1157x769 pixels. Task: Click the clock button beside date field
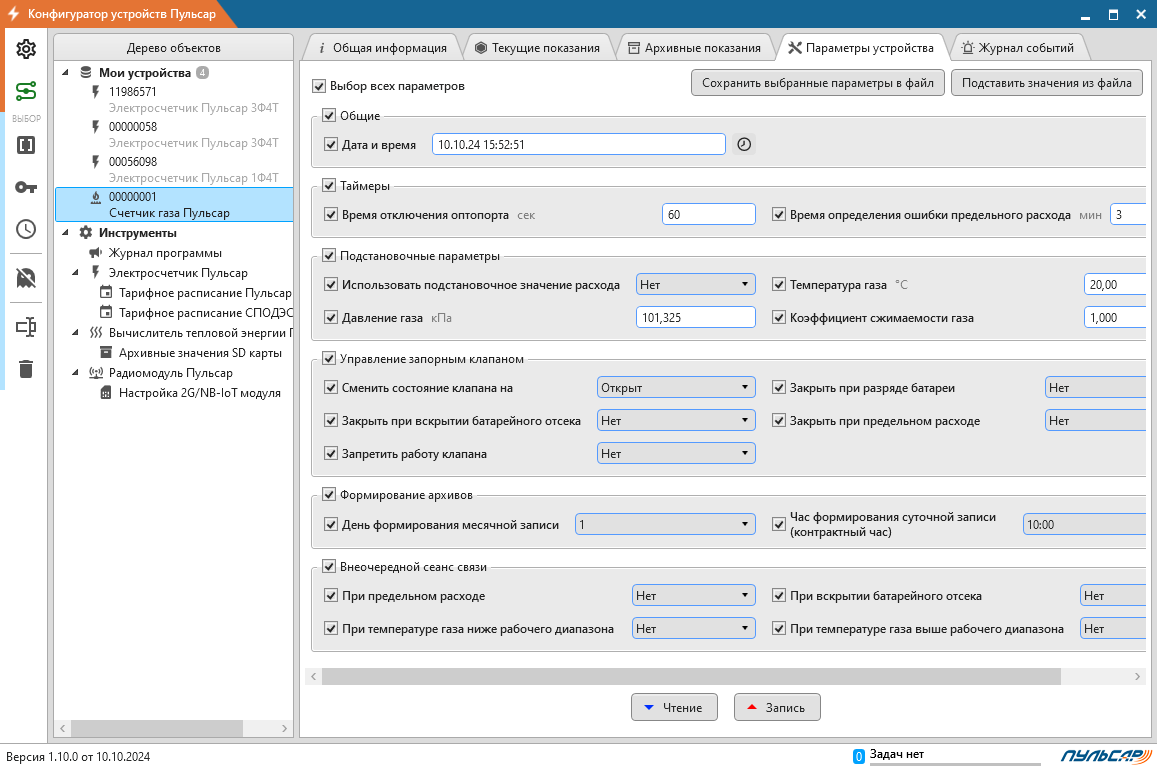click(x=744, y=144)
